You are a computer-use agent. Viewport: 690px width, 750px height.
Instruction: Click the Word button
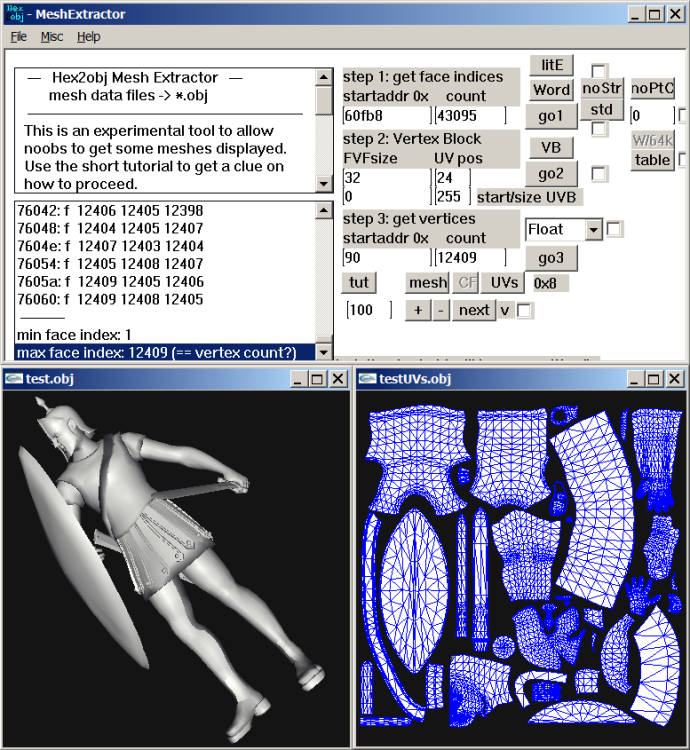[x=551, y=90]
